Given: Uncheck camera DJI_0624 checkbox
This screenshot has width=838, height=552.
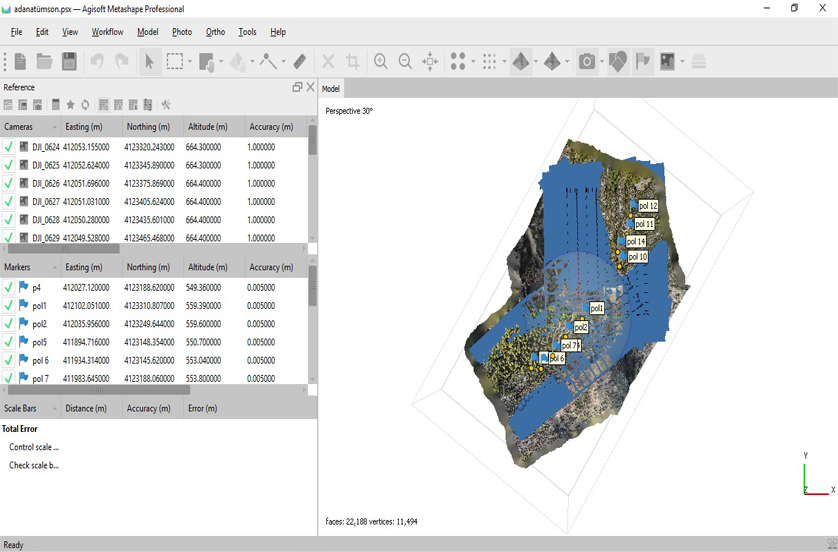Looking at the screenshot, I should (9, 147).
